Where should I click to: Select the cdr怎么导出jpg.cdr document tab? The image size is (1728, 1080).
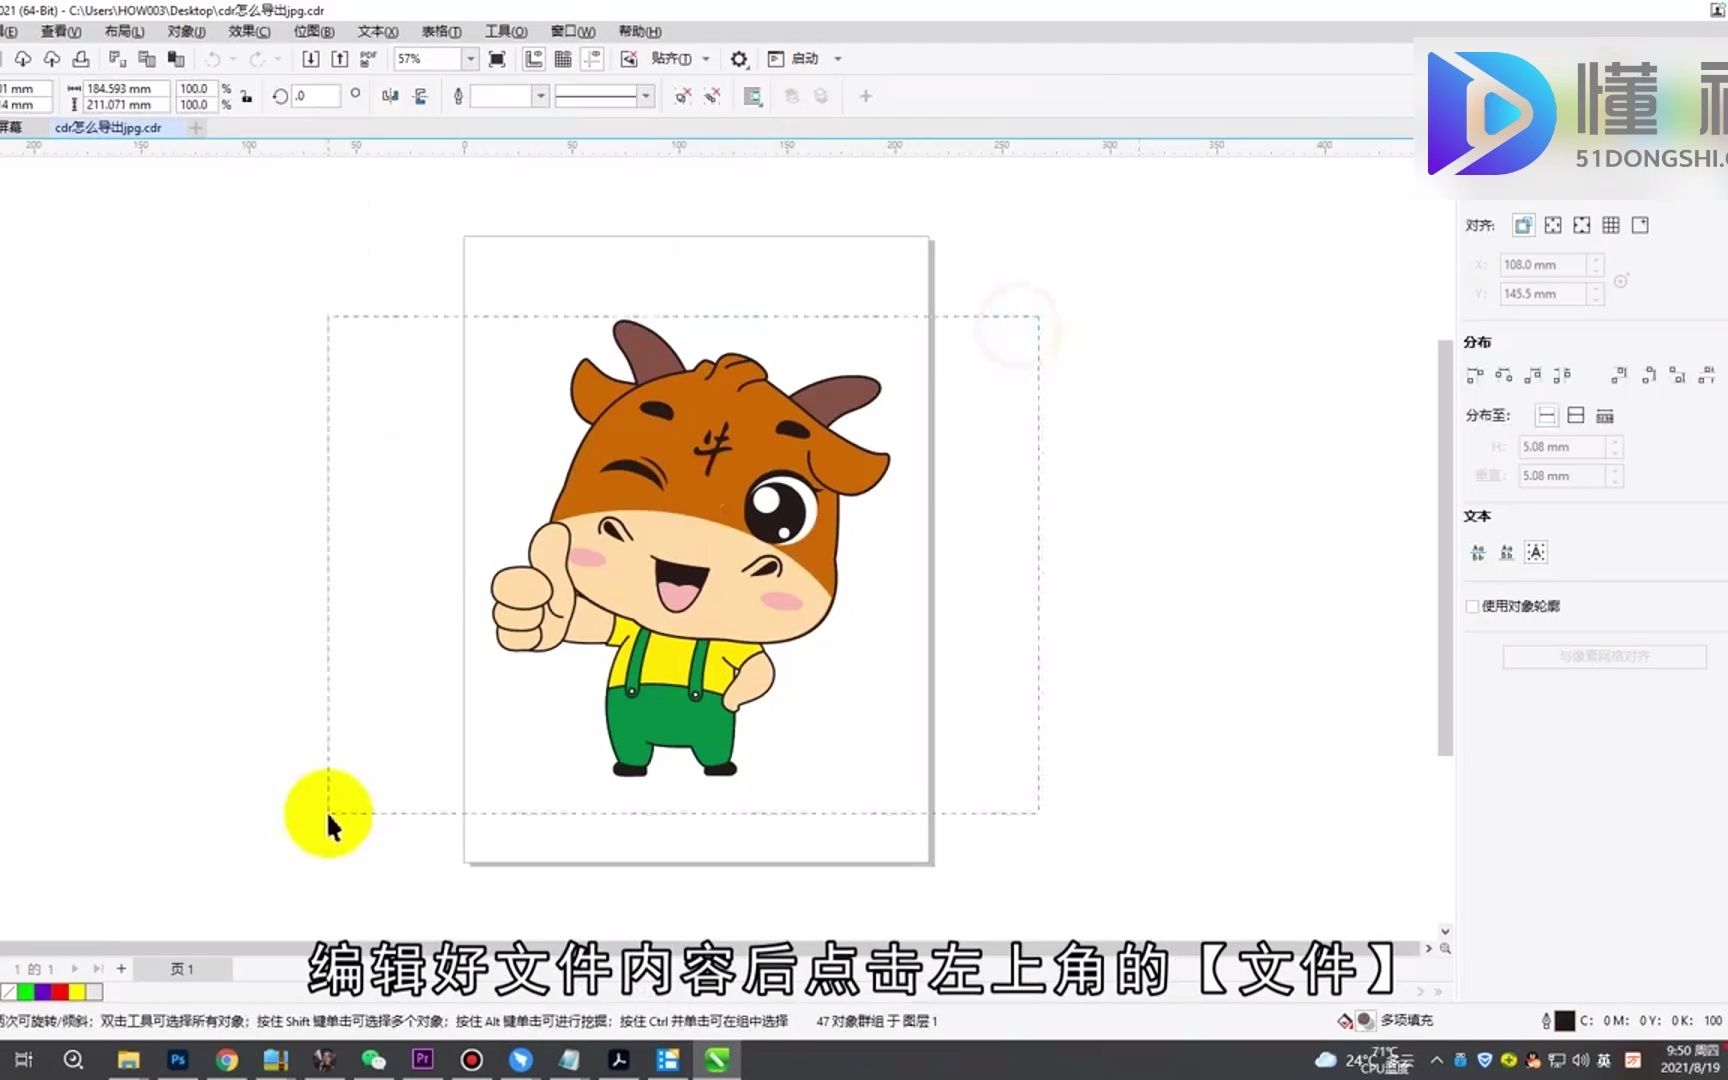108,128
